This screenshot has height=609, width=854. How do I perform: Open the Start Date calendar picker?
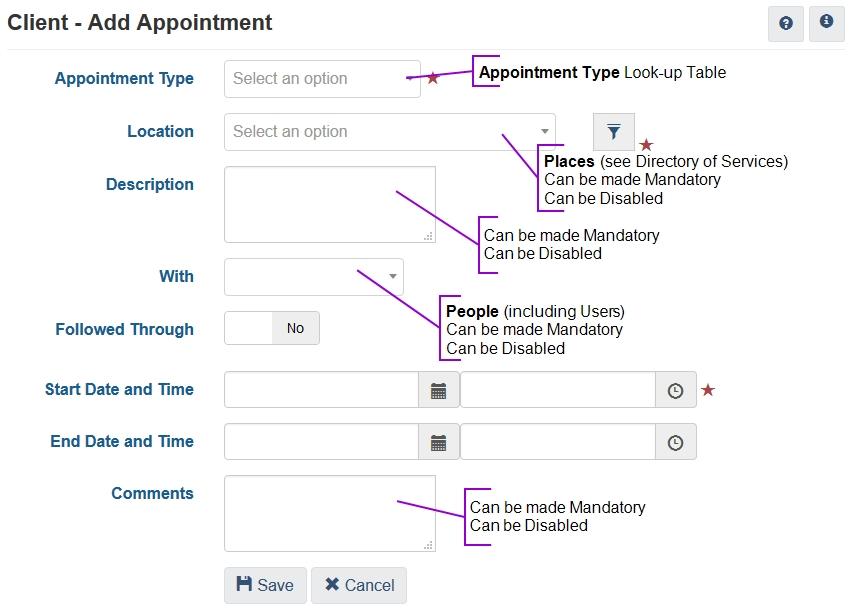pos(438,390)
